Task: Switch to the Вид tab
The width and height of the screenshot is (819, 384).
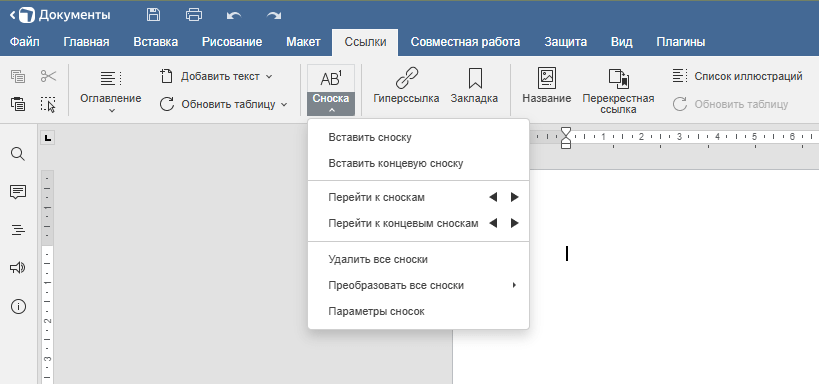Action: tap(622, 42)
